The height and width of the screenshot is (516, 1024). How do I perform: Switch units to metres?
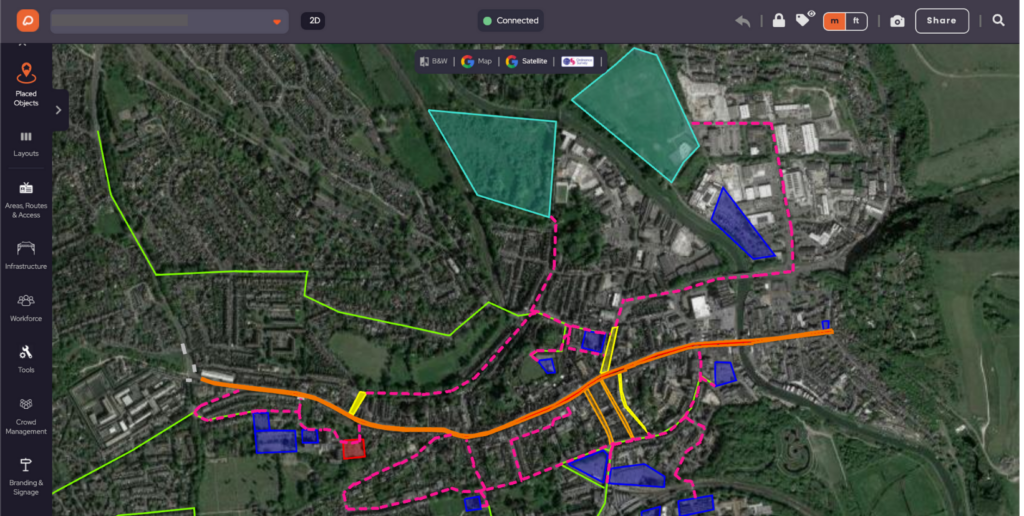tap(835, 21)
